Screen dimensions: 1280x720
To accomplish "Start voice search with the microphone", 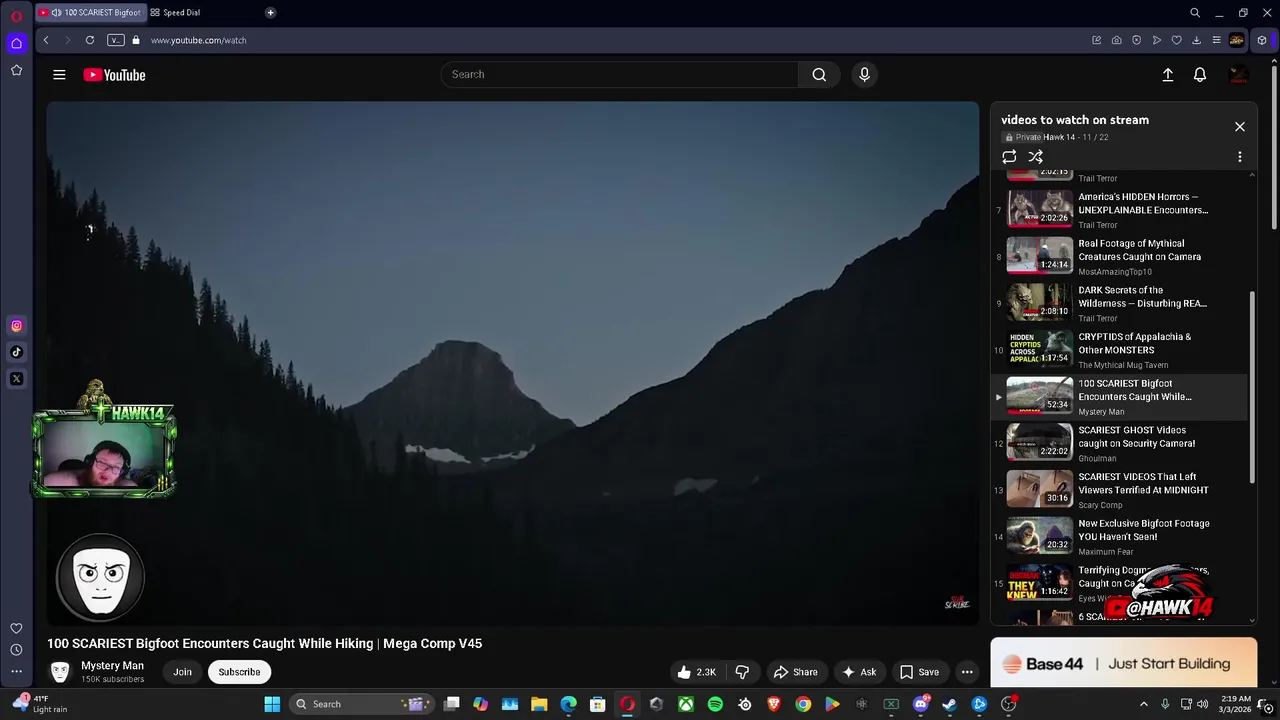I will pyautogui.click(x=865, y=74).
